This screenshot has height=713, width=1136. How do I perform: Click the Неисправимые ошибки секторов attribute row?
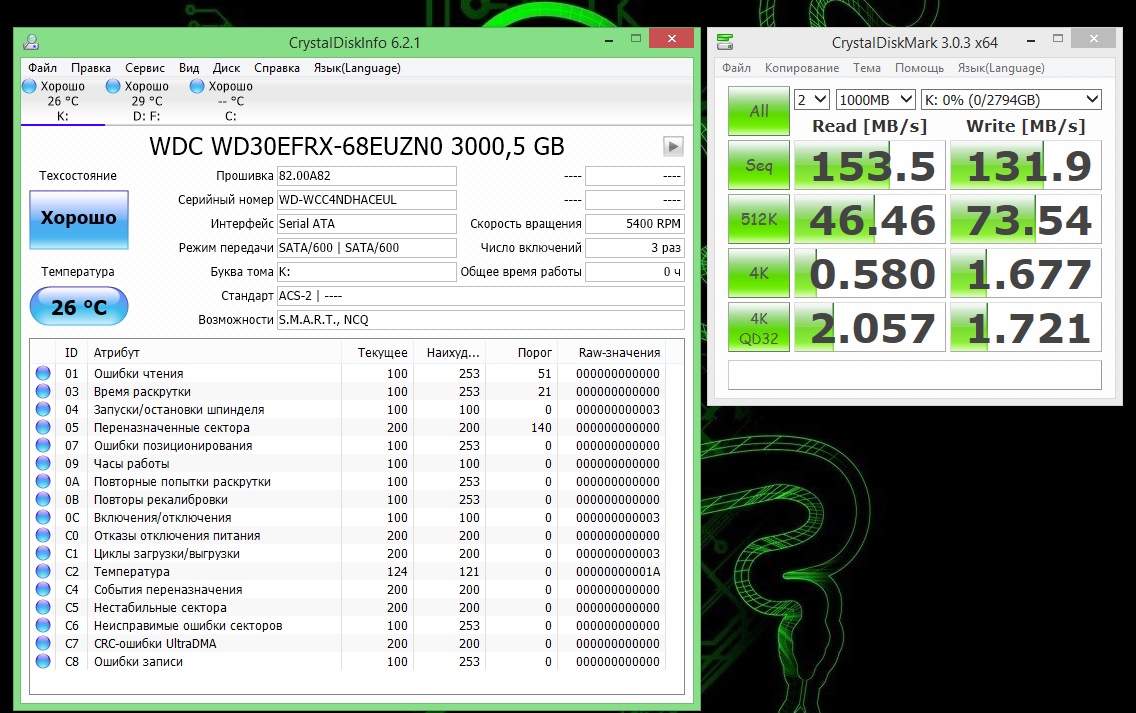(x=348, y=625)
